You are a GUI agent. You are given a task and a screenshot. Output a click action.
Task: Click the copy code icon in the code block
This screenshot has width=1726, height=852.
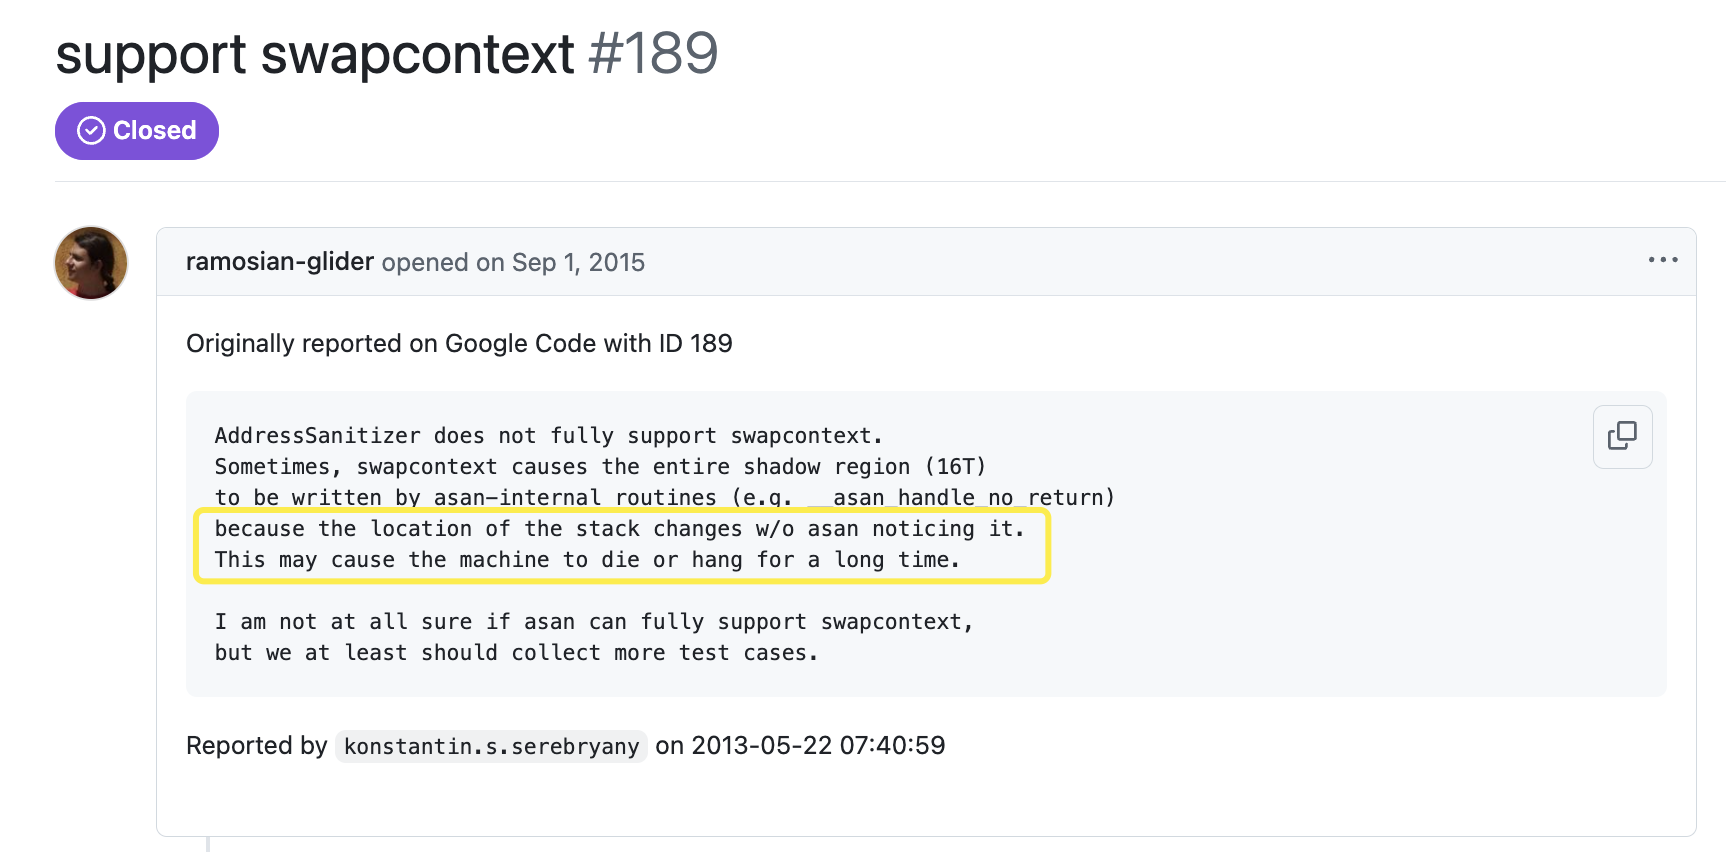(x=1621, y=436)
